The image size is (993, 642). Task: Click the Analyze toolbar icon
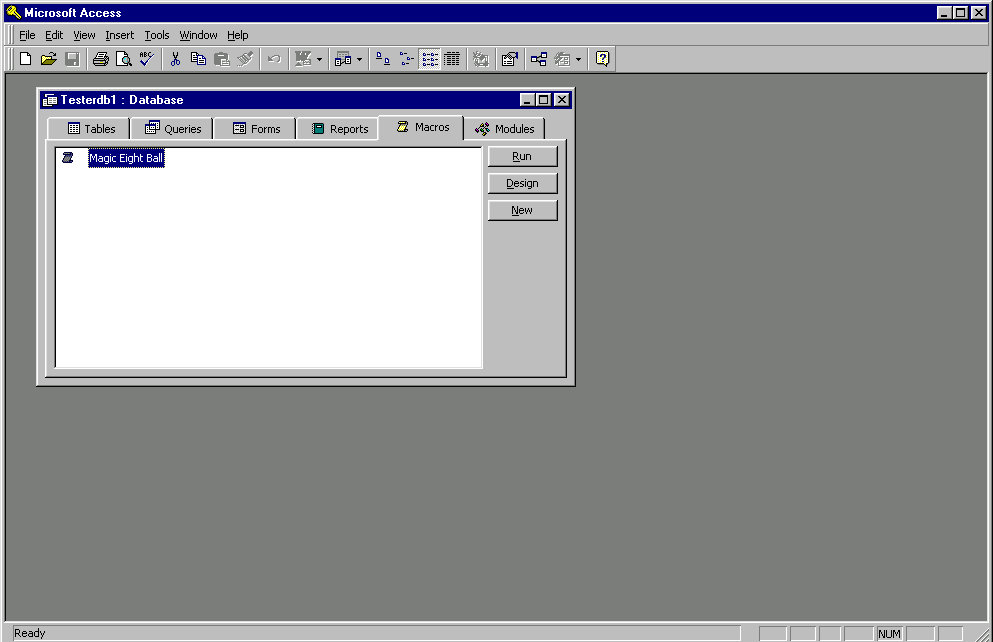(343, 59)
